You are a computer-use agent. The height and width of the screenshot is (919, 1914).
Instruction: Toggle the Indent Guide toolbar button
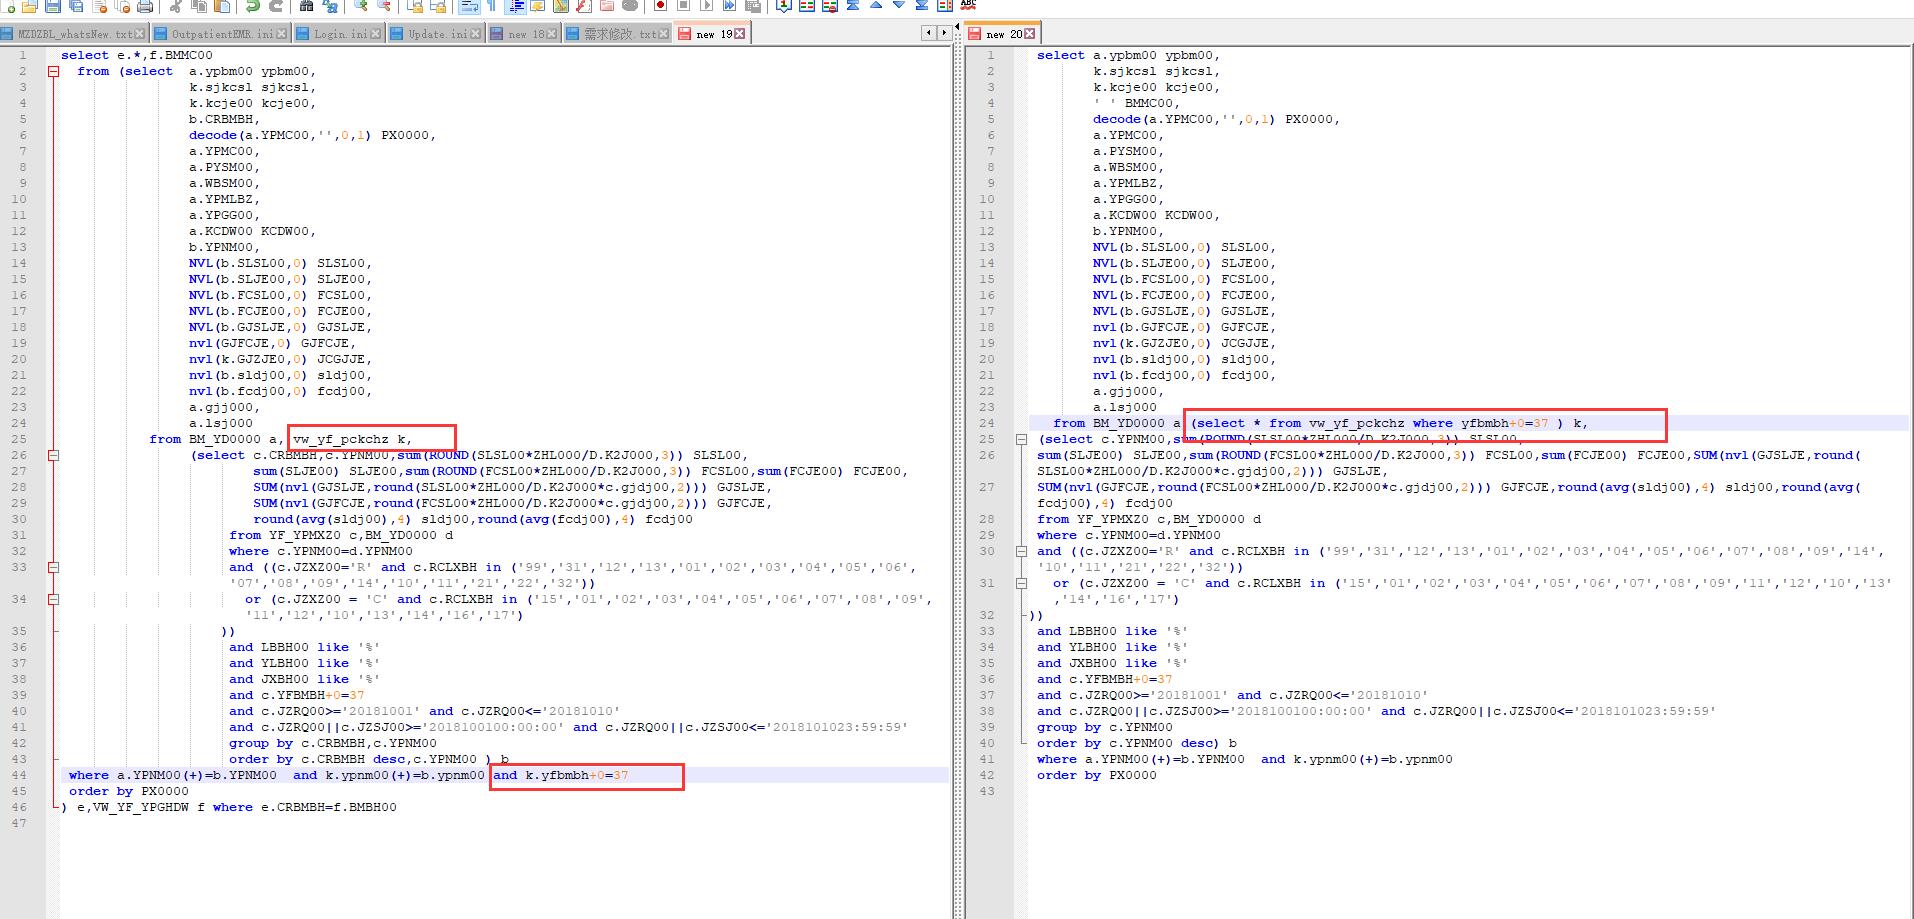coord(516,6)
